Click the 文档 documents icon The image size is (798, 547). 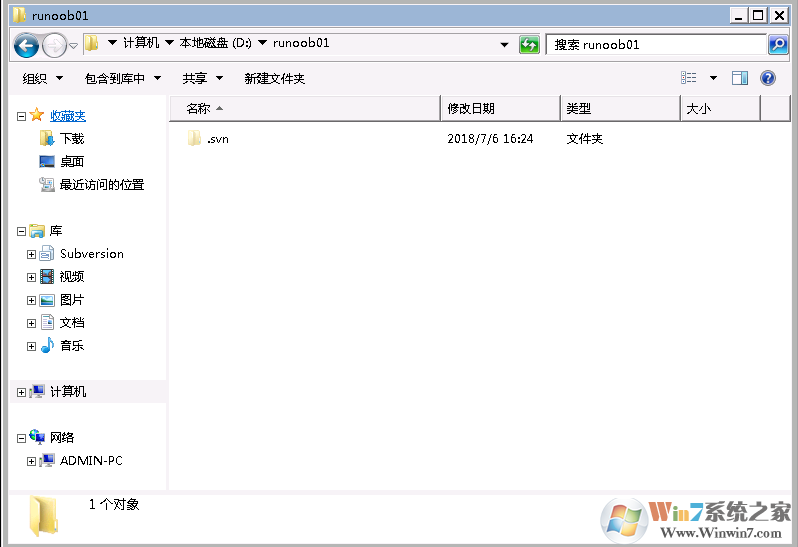pyautogui.click(x=47, y=322)
